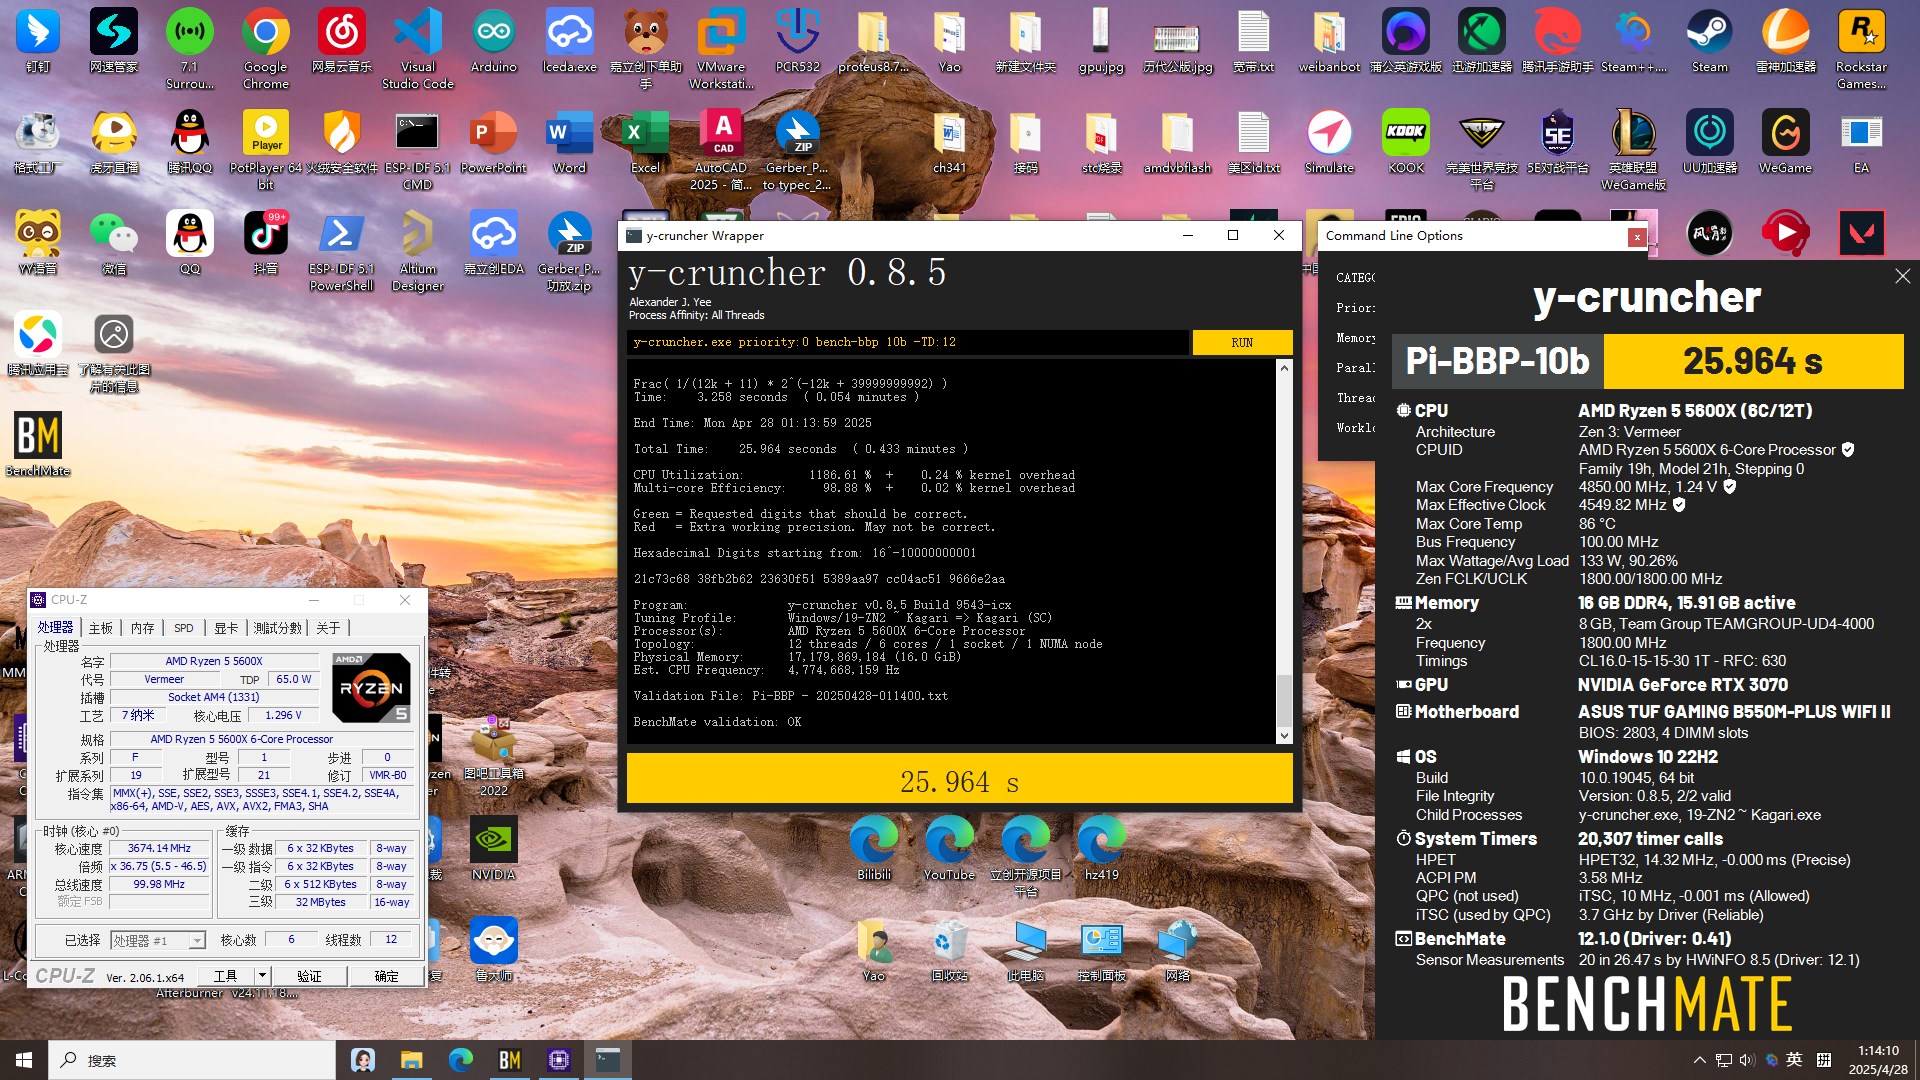Click the yellow 25.964 s result bar
The image size is (1920, 1080).
[x=959, y=780]
